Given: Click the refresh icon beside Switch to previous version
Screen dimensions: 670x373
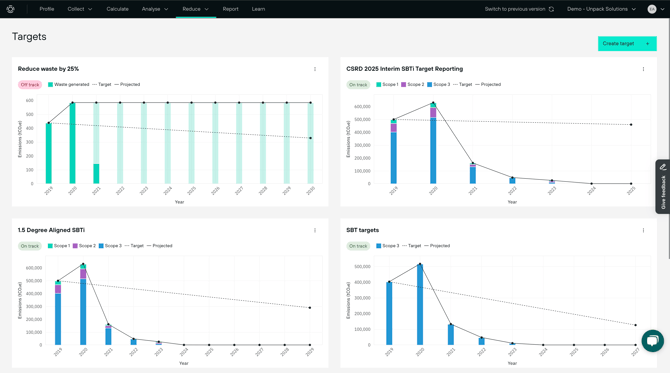Looking at the screenshot, I should 551,9.
